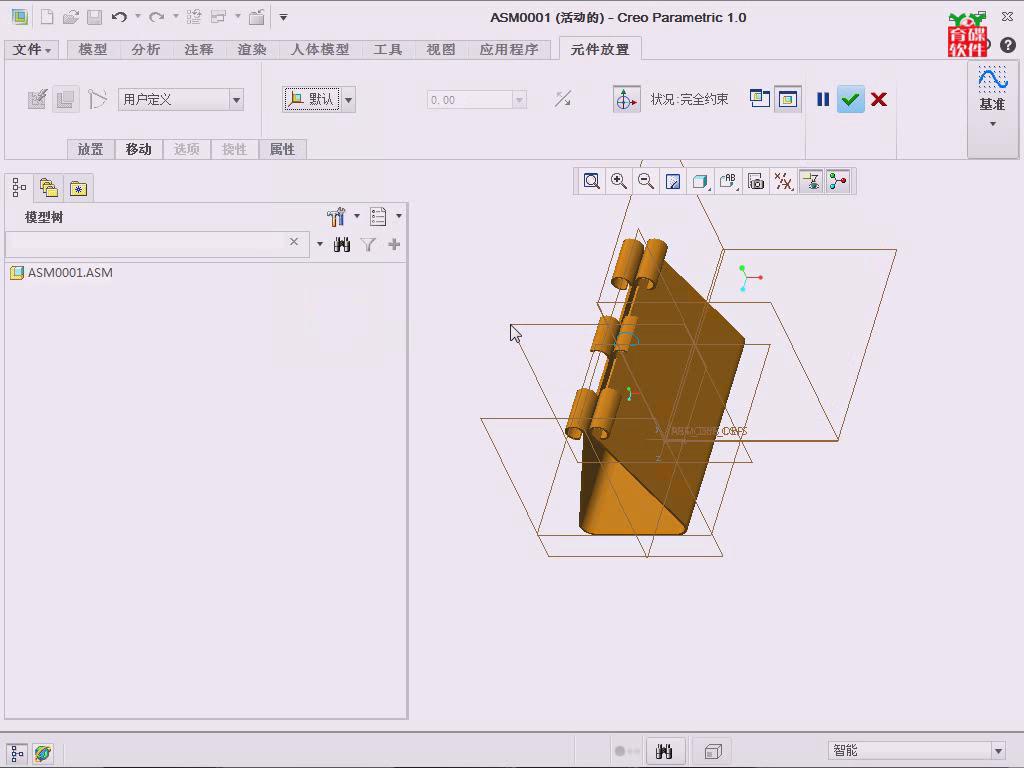Open the 默认 constraint type dropdown arrow
1024x768 pixels.
click(x=349, y=100)
